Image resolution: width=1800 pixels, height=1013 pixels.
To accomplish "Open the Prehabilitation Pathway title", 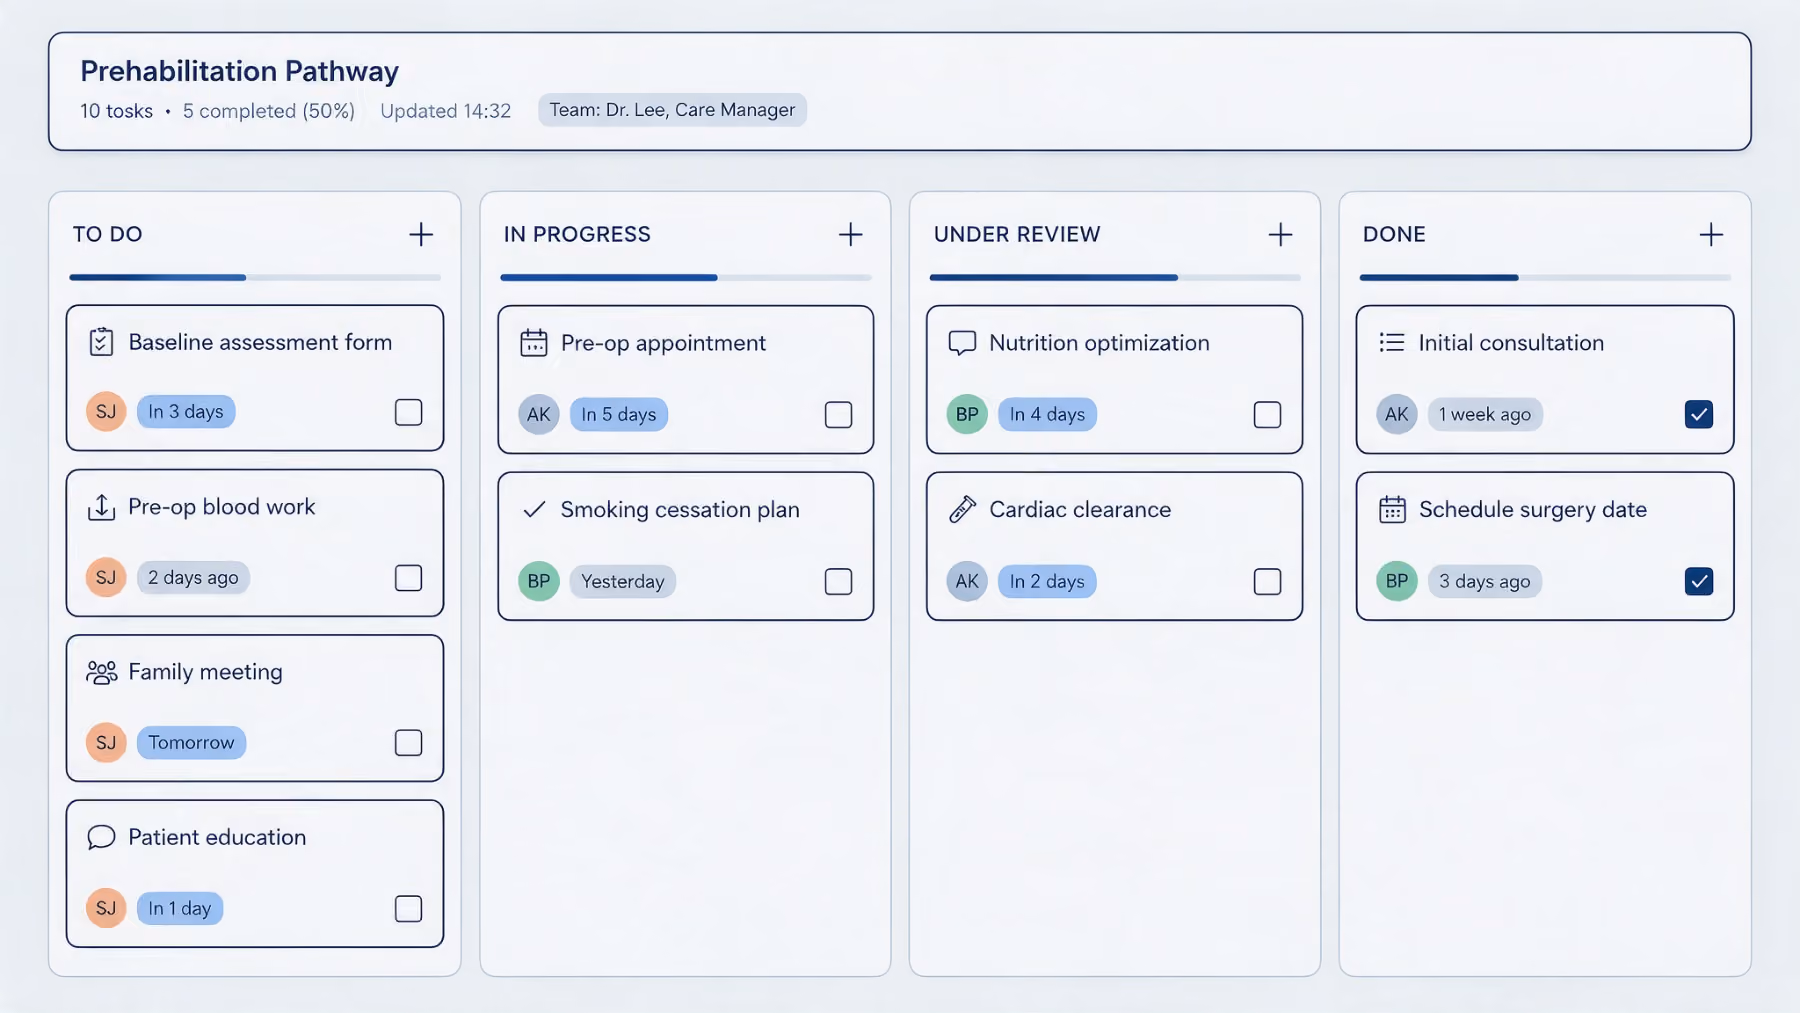I will coord(240,71).
